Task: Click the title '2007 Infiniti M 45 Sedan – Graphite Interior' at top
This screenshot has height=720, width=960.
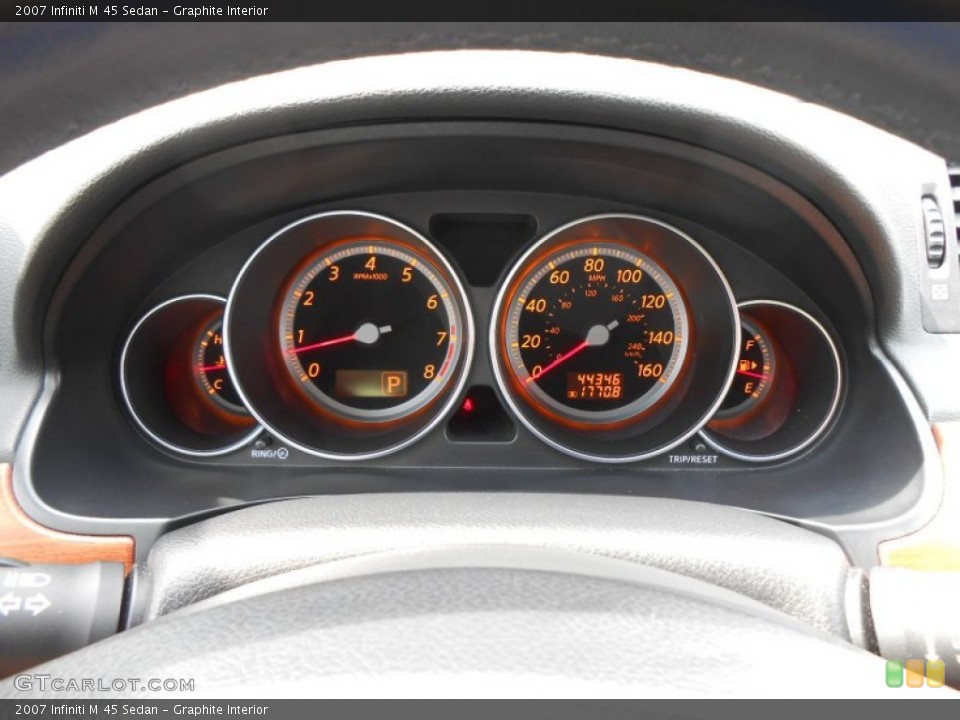Action: pyautogui.click(x=141, y=10)
